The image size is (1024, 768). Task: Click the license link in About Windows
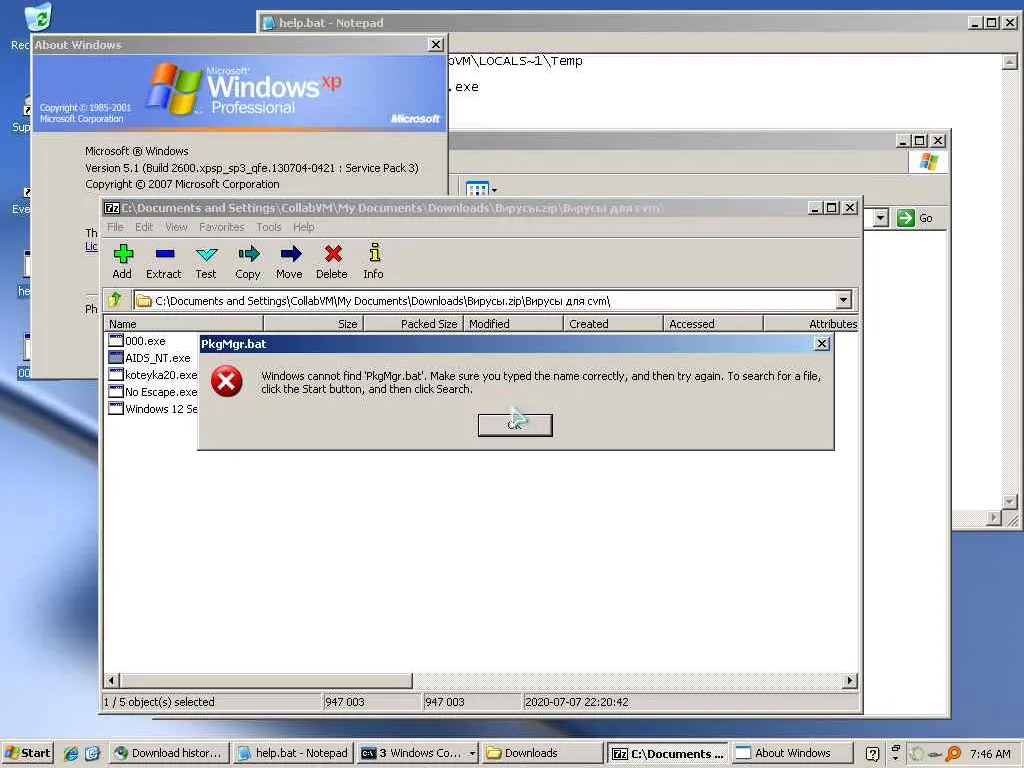91,246
